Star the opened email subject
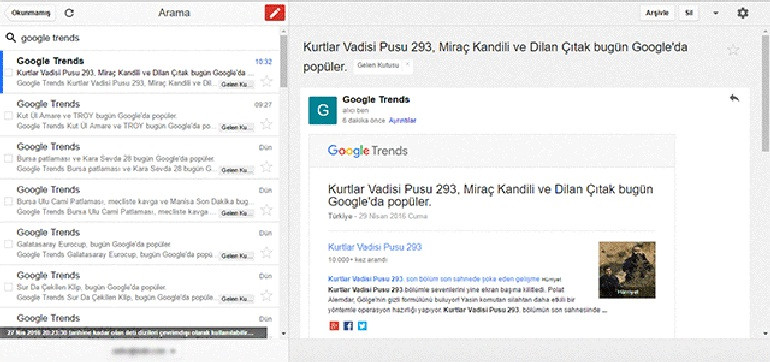 [733, 50]
